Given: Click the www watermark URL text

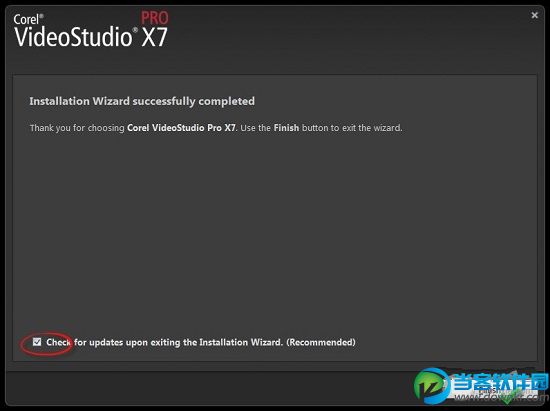Looking at the screenshot, I should pos(502,397).
